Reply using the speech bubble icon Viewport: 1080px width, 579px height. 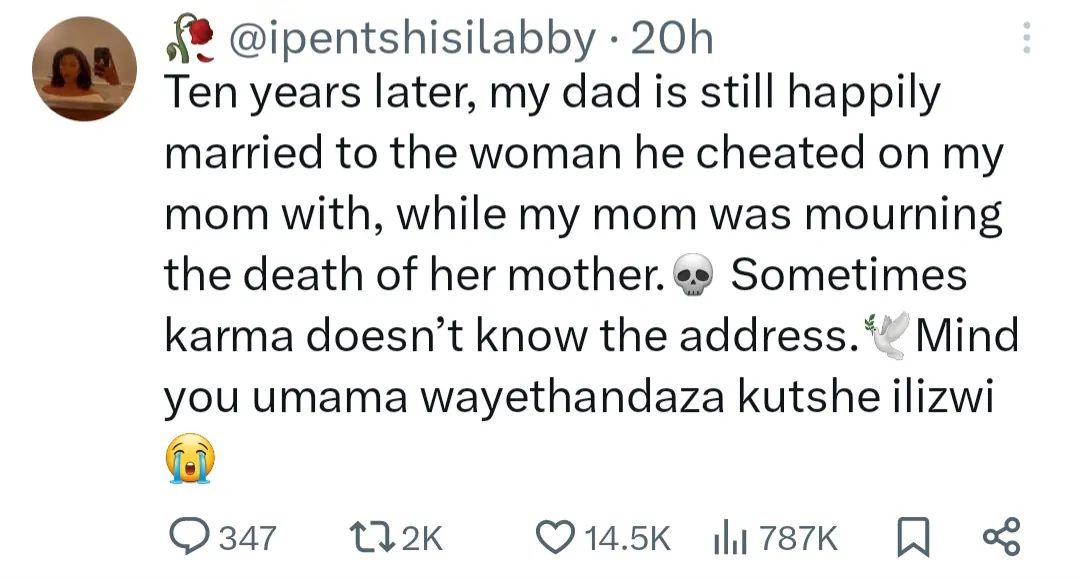[187, 538]
